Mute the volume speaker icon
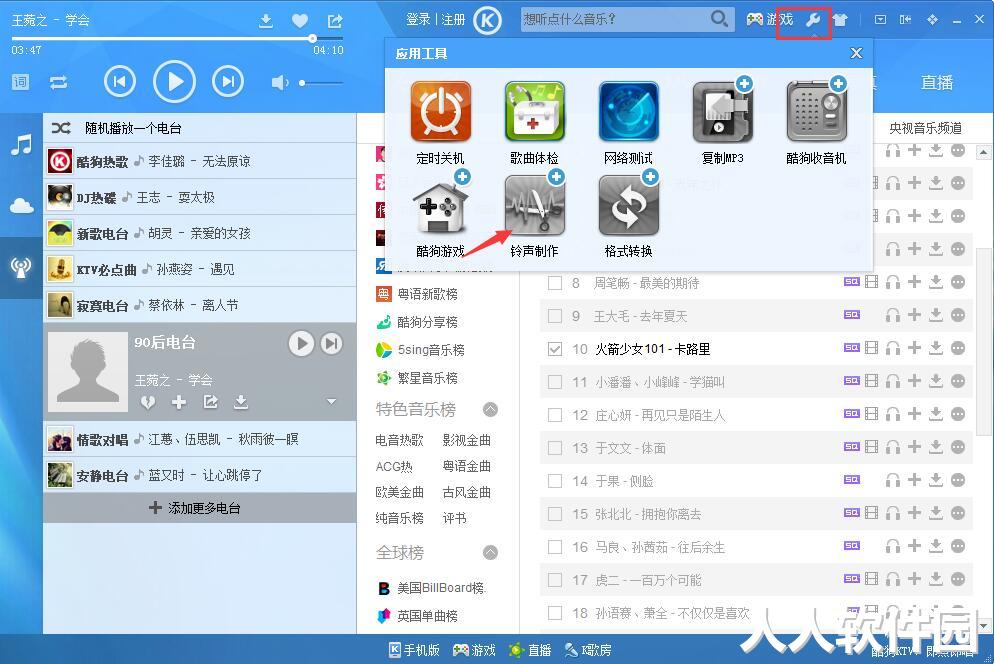Viewport: 994px width, 664px height. 280,82
